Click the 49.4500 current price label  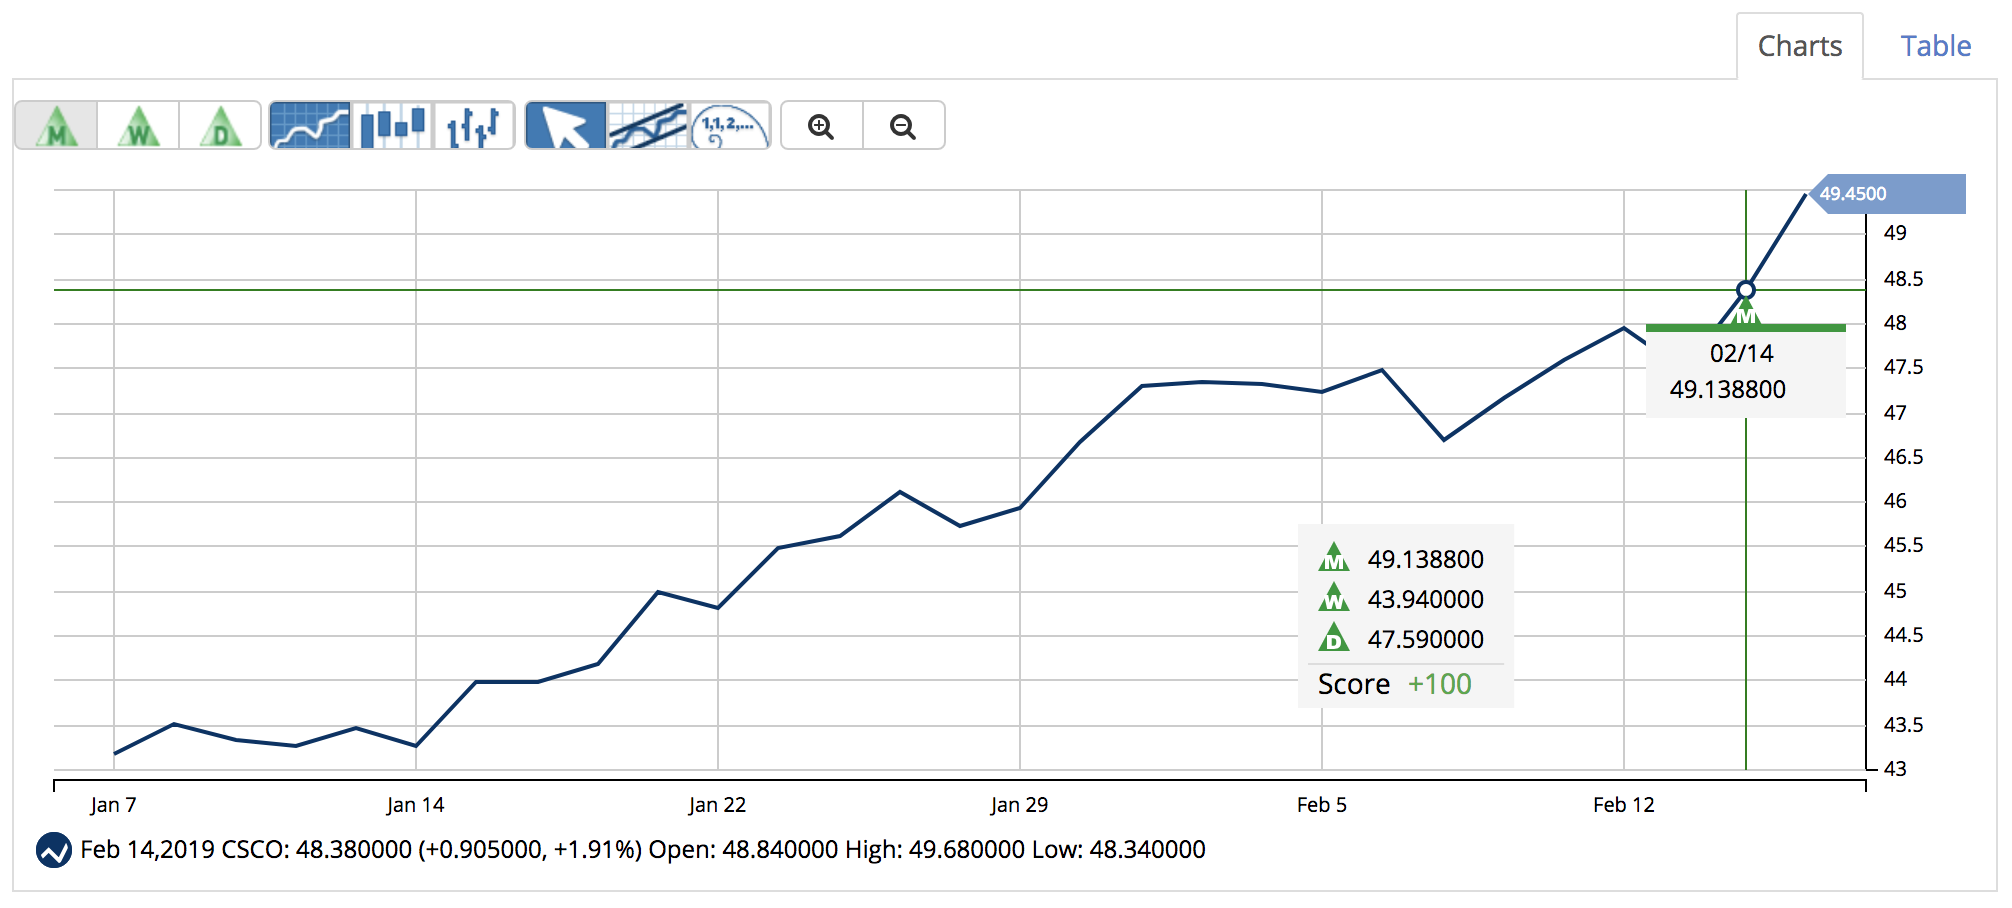point(1887,194)
